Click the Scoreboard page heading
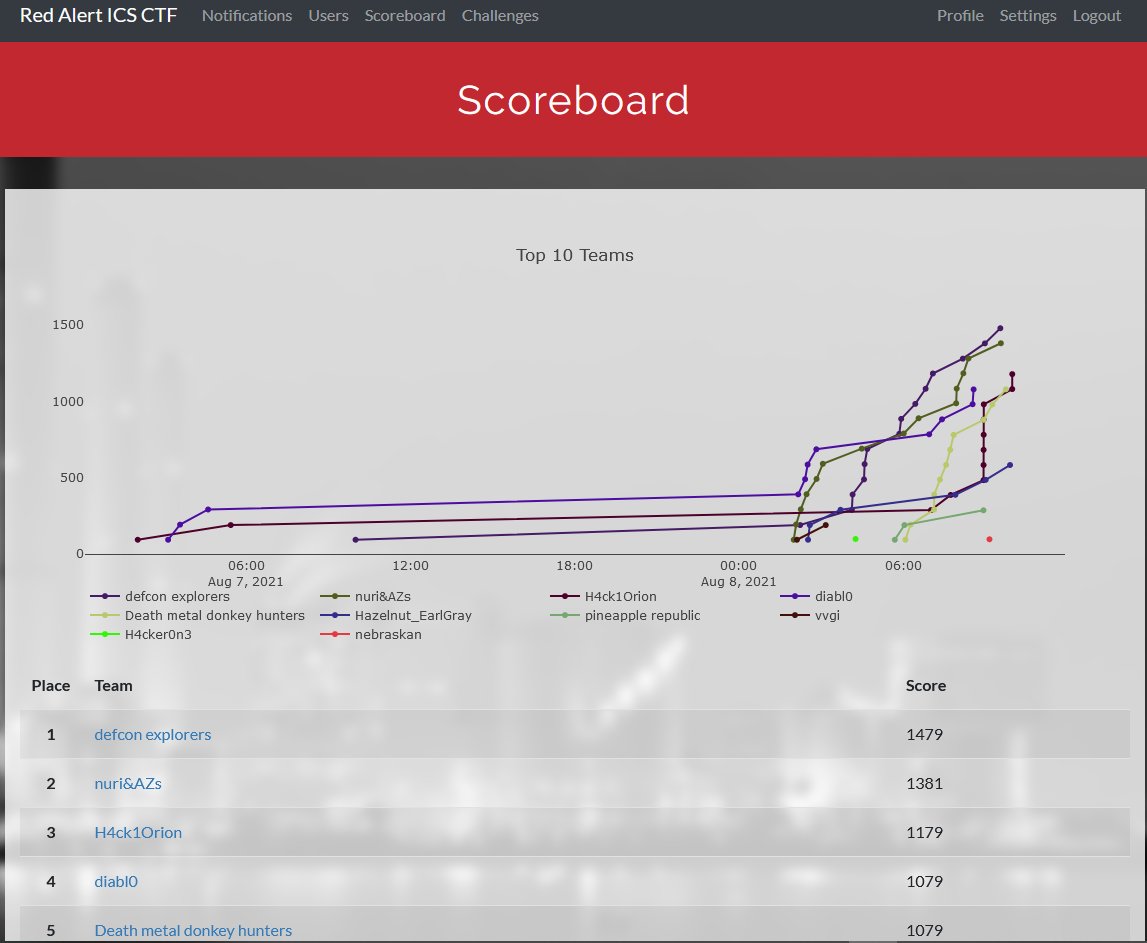Viewport: 1147px width, 943px height. pos(574,100)
